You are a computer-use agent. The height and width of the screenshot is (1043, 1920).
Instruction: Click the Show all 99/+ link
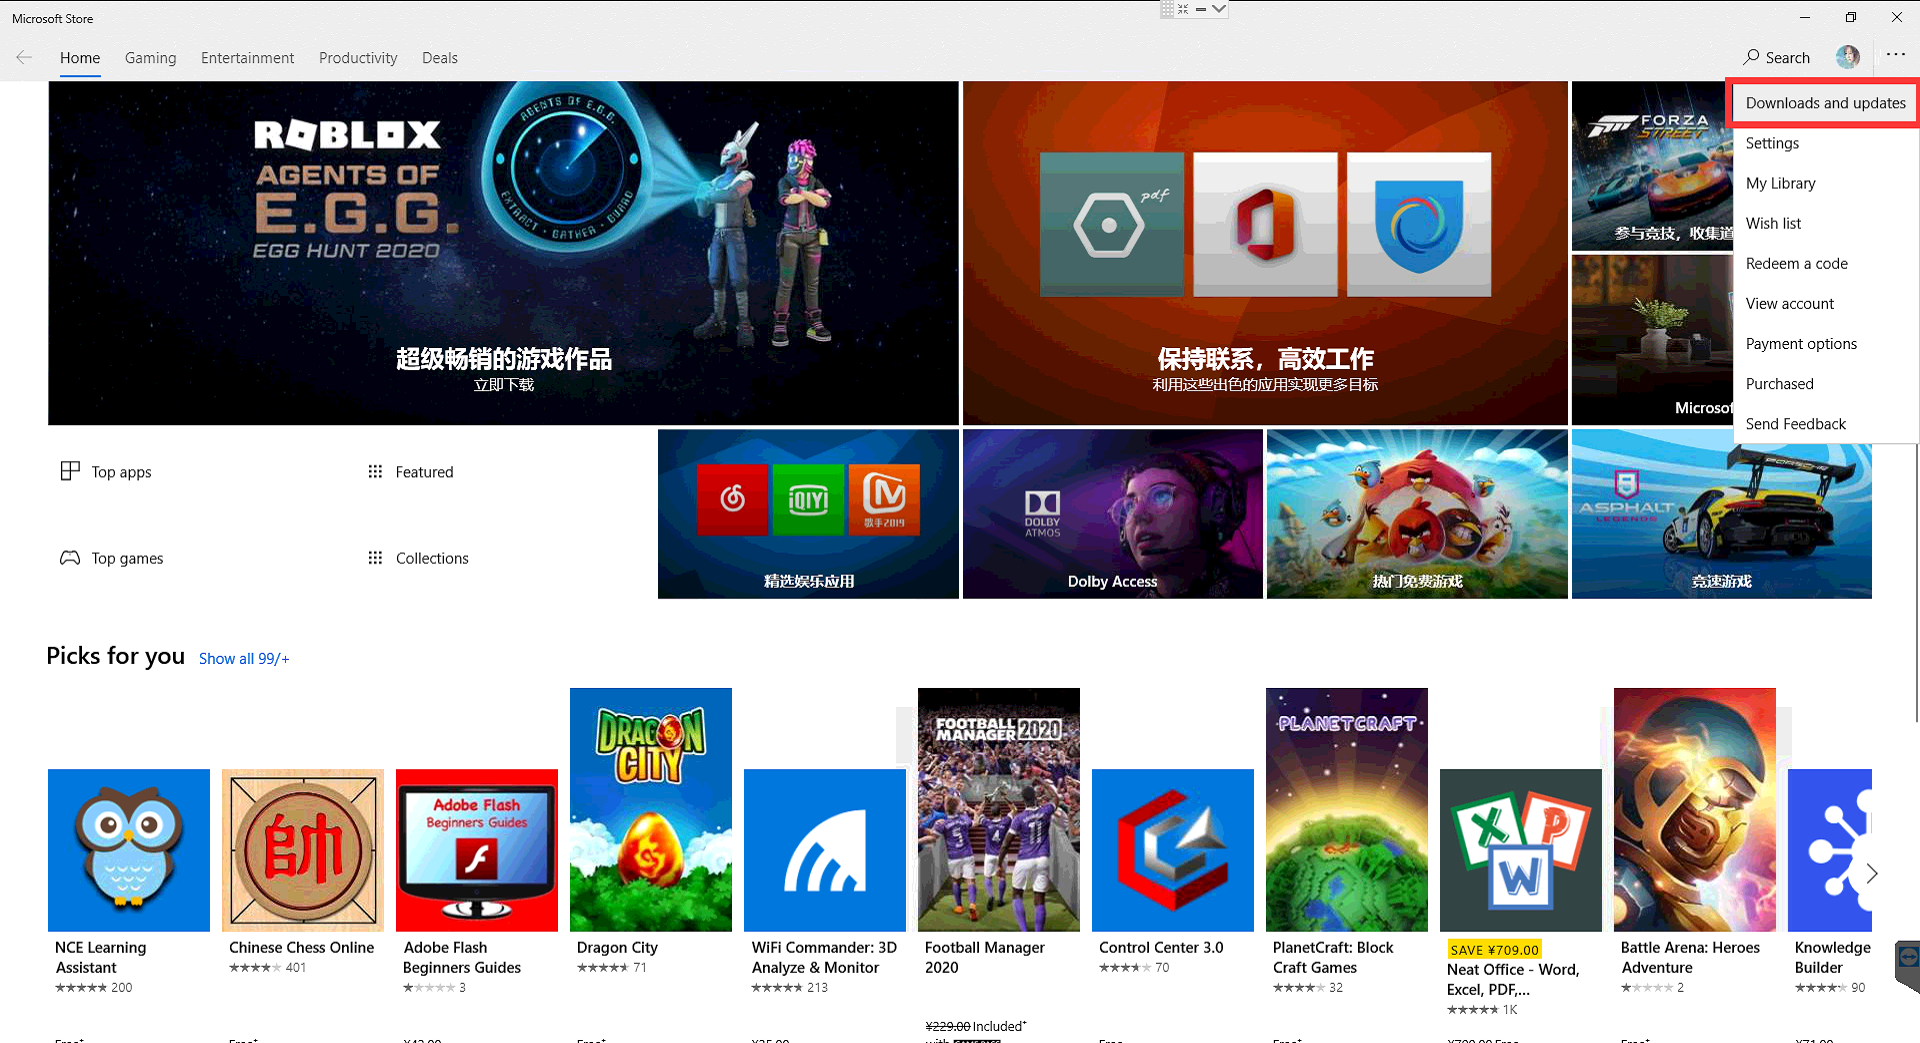pos(244,658)
